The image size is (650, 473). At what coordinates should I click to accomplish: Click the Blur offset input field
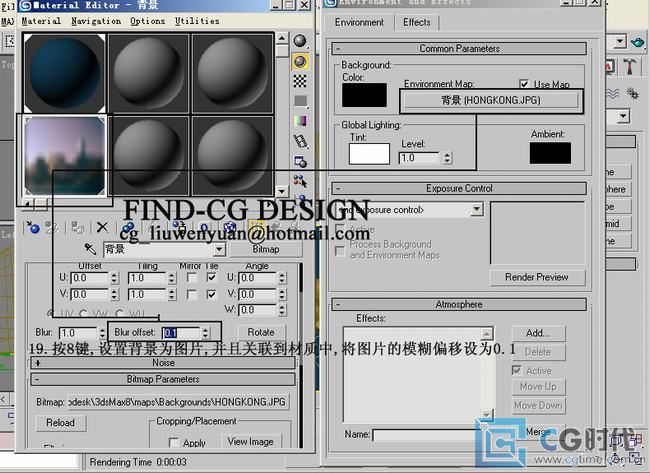click(x=181, y=332)
